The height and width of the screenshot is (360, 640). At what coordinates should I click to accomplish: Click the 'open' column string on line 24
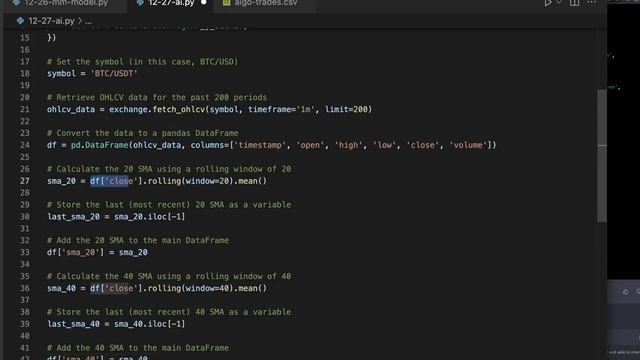(310, 145)
